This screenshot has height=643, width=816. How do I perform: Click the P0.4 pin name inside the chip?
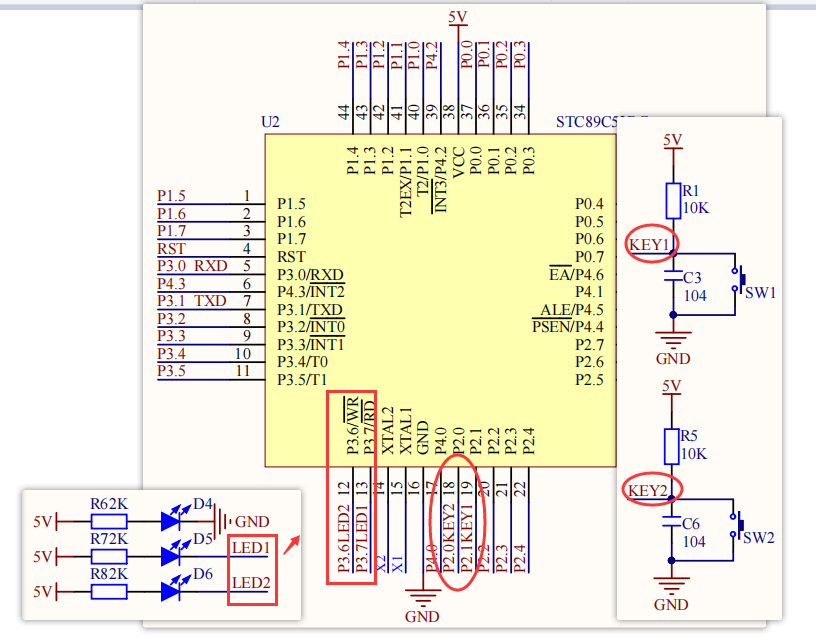(x=590, y=204)
